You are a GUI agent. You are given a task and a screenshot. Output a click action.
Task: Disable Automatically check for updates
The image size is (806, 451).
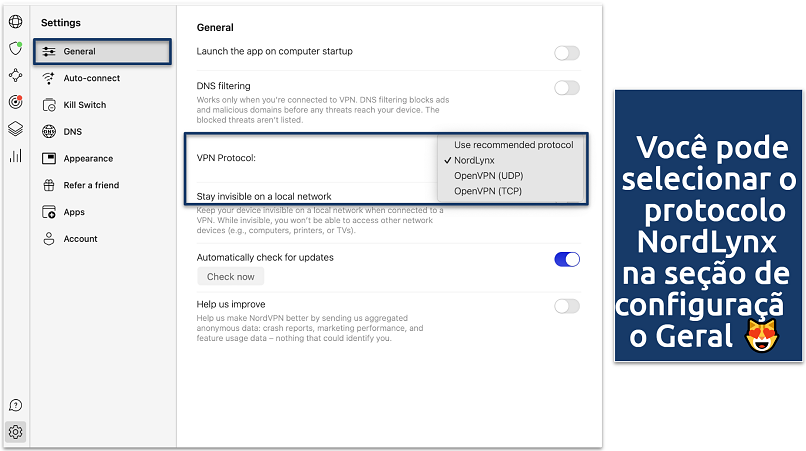pyautogui.click(x=566, y=259)
